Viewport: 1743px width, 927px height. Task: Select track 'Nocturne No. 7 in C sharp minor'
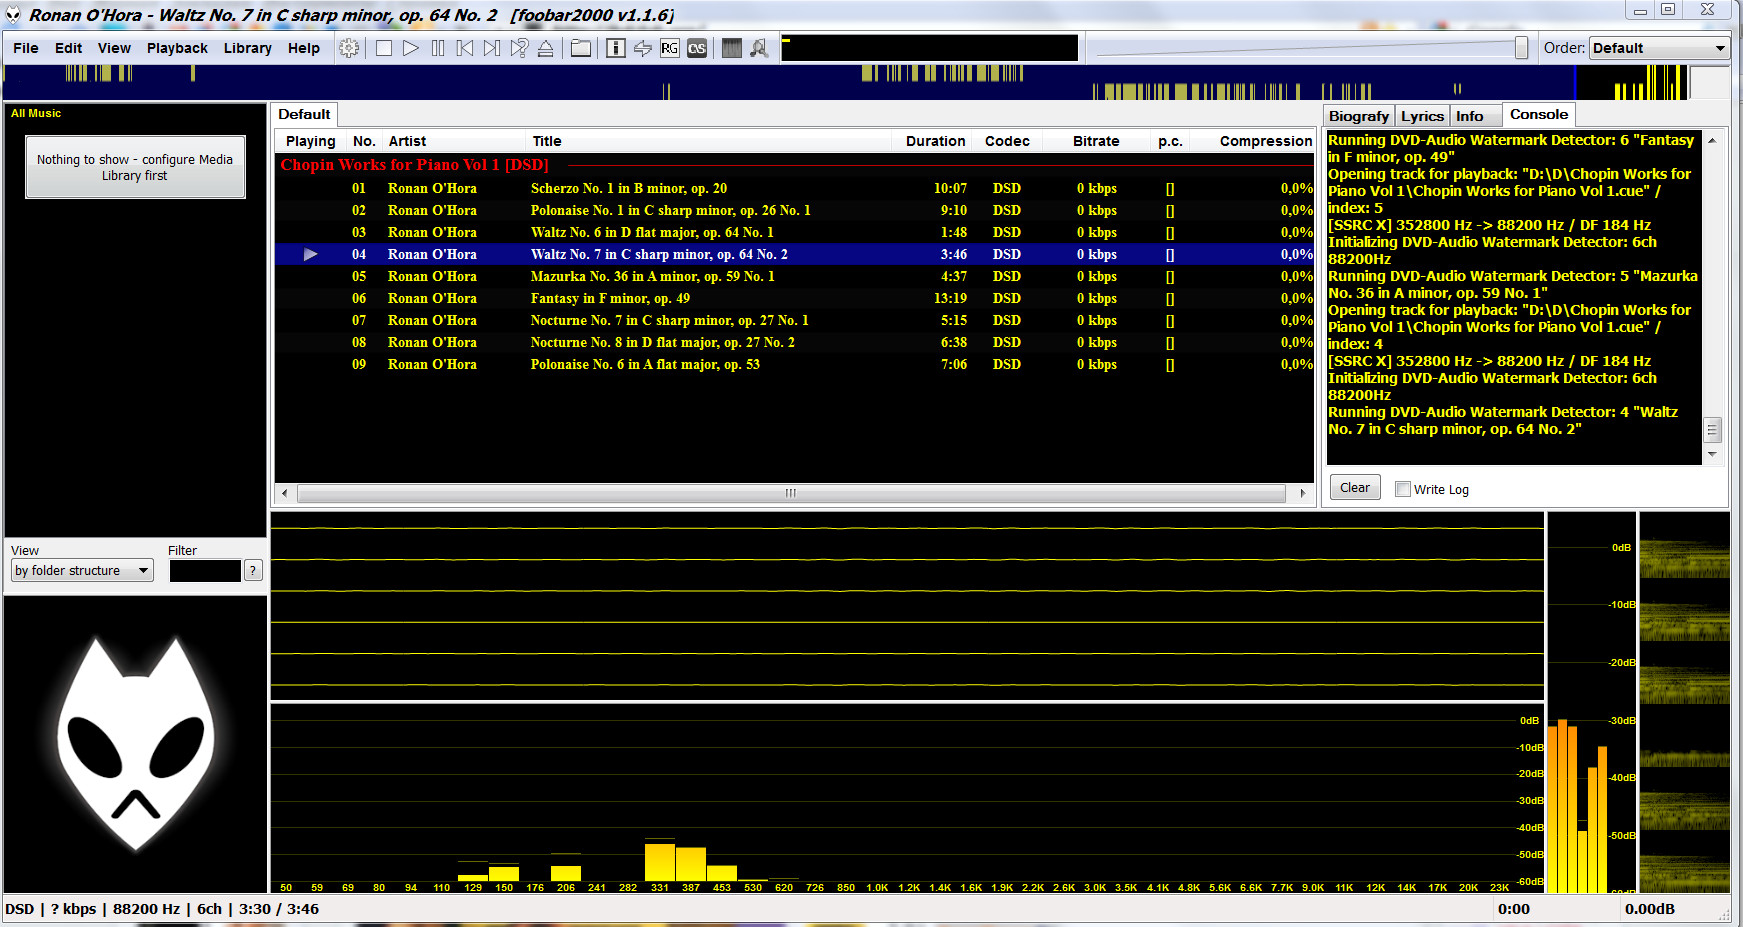670,320
